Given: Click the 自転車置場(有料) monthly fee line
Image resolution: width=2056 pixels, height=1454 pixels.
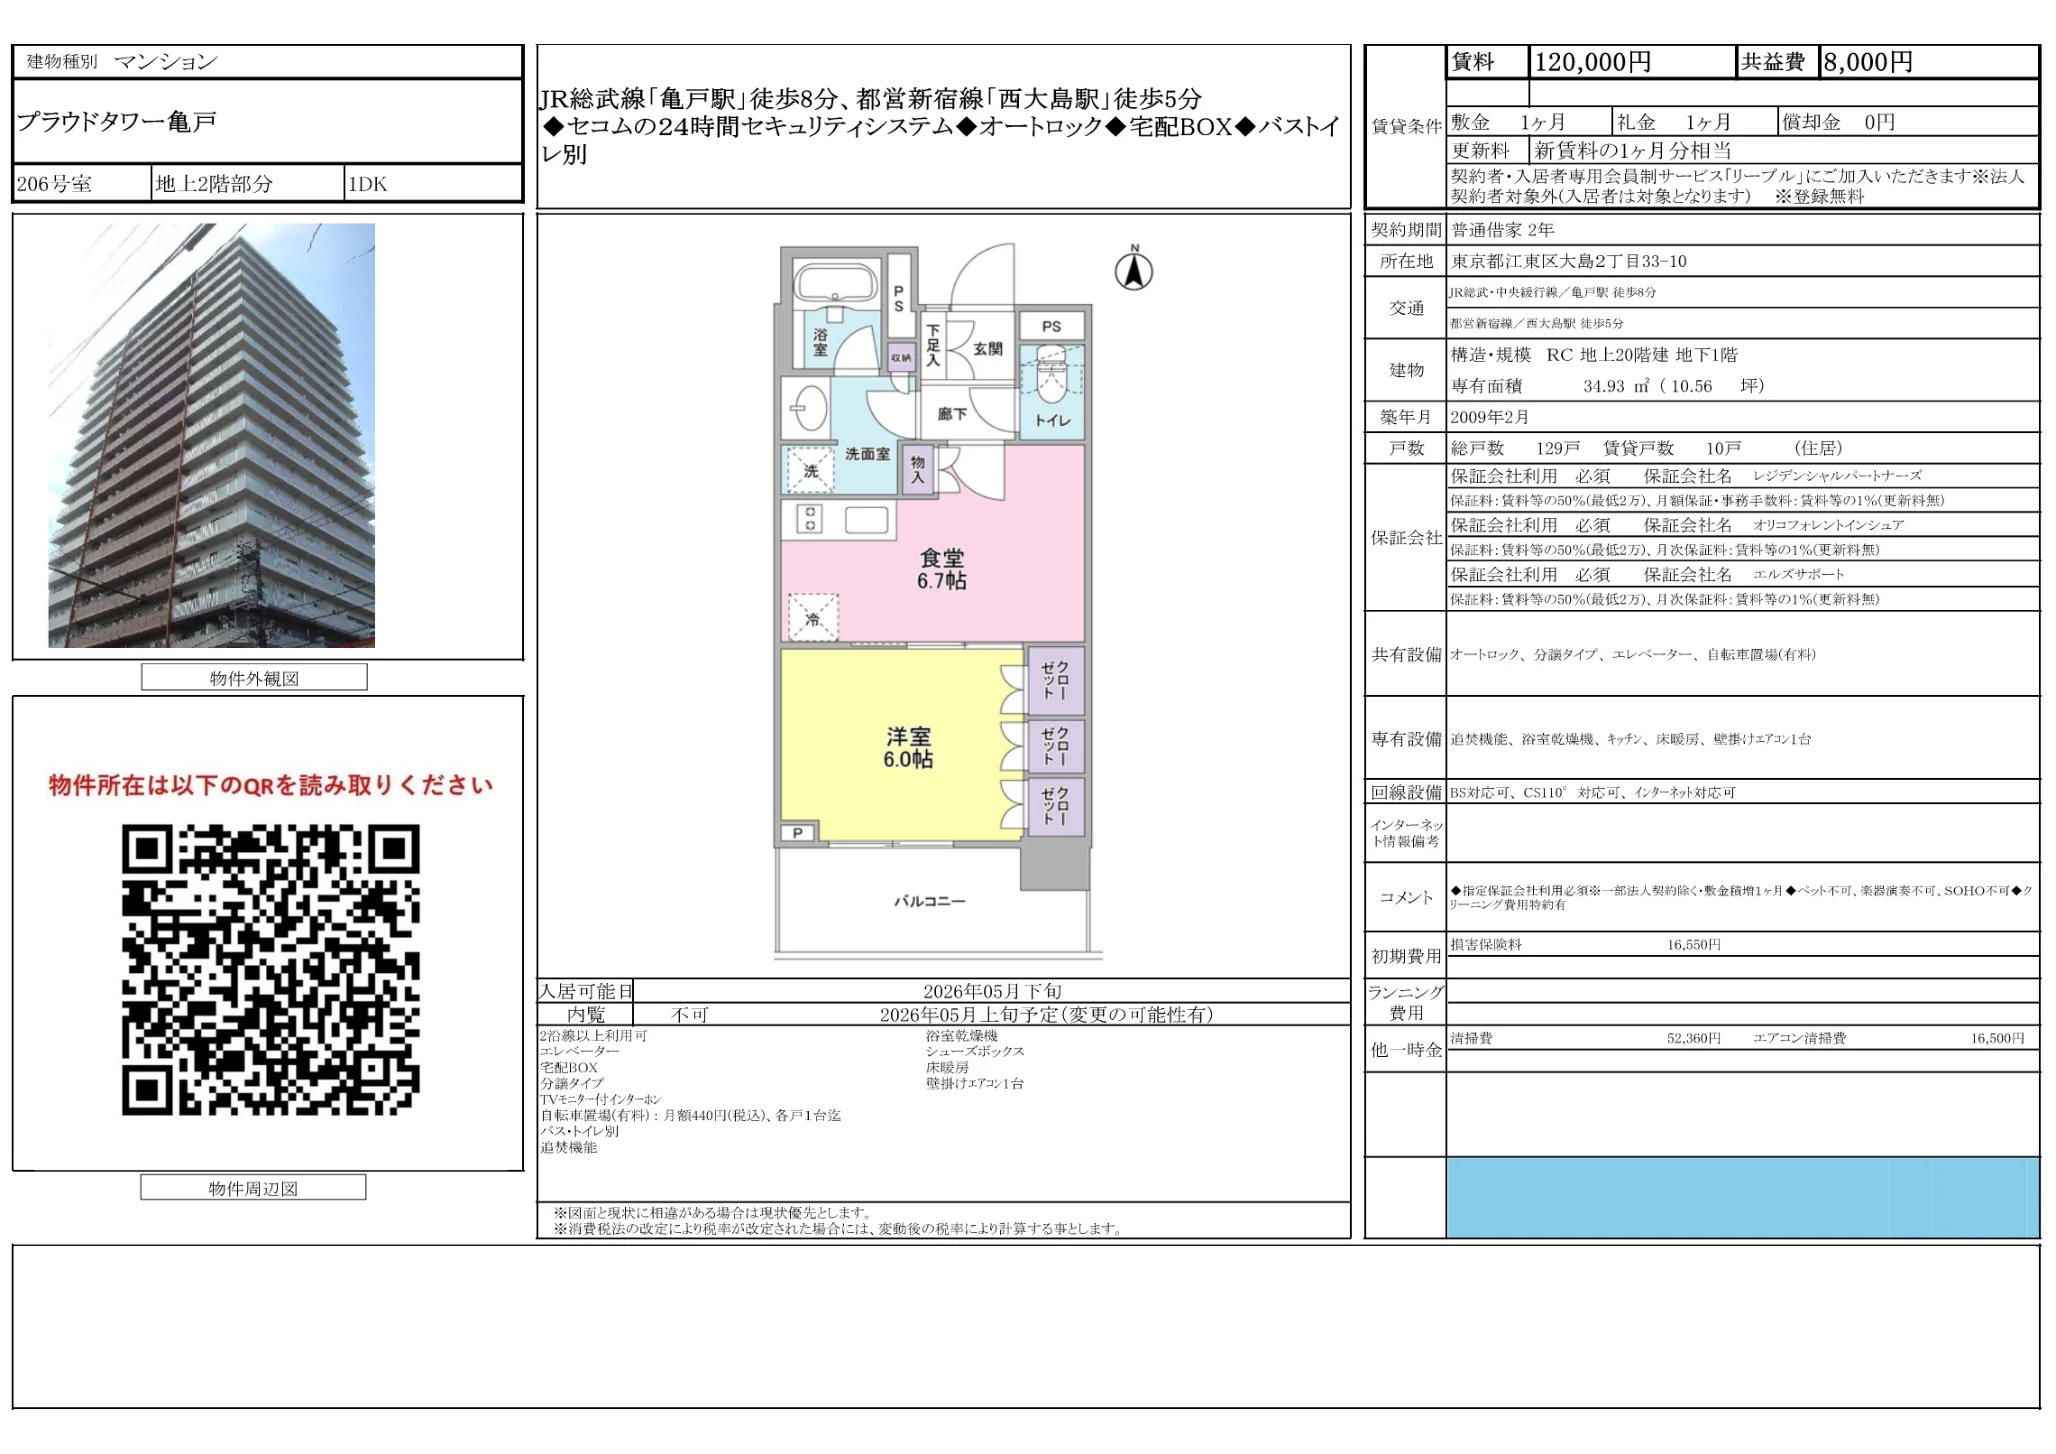Looking at the screenshot, I should point(690,1116).
